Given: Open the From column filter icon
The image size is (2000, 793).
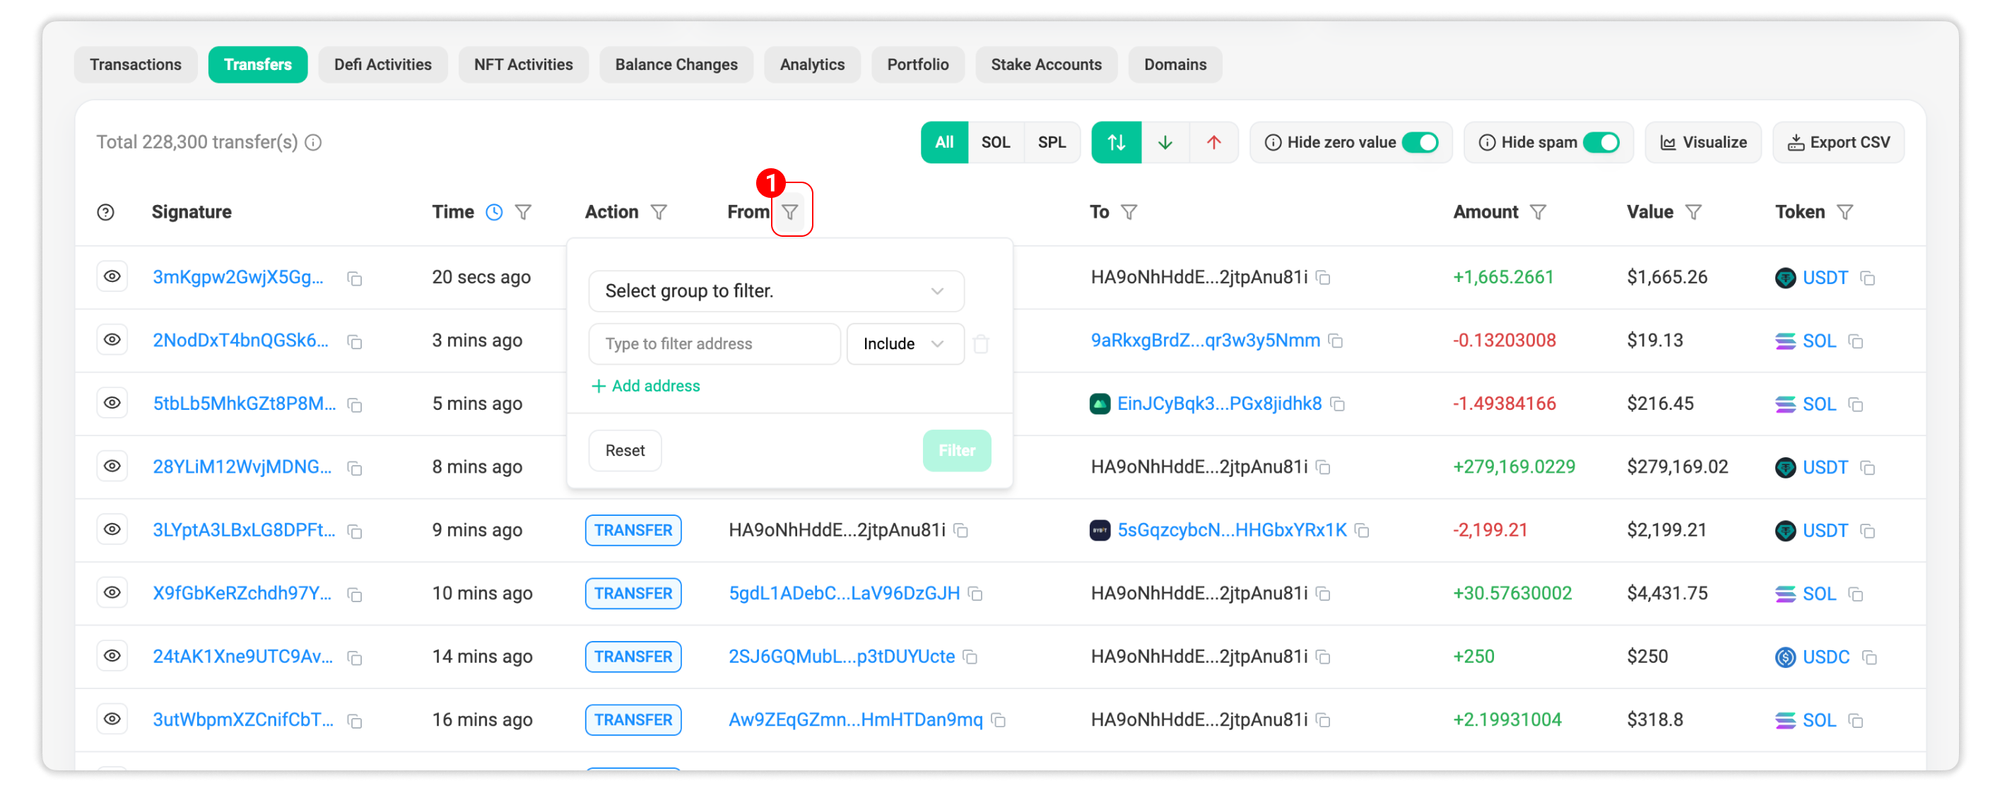Looking at the screenshot, I should click(x=790, y=212).
